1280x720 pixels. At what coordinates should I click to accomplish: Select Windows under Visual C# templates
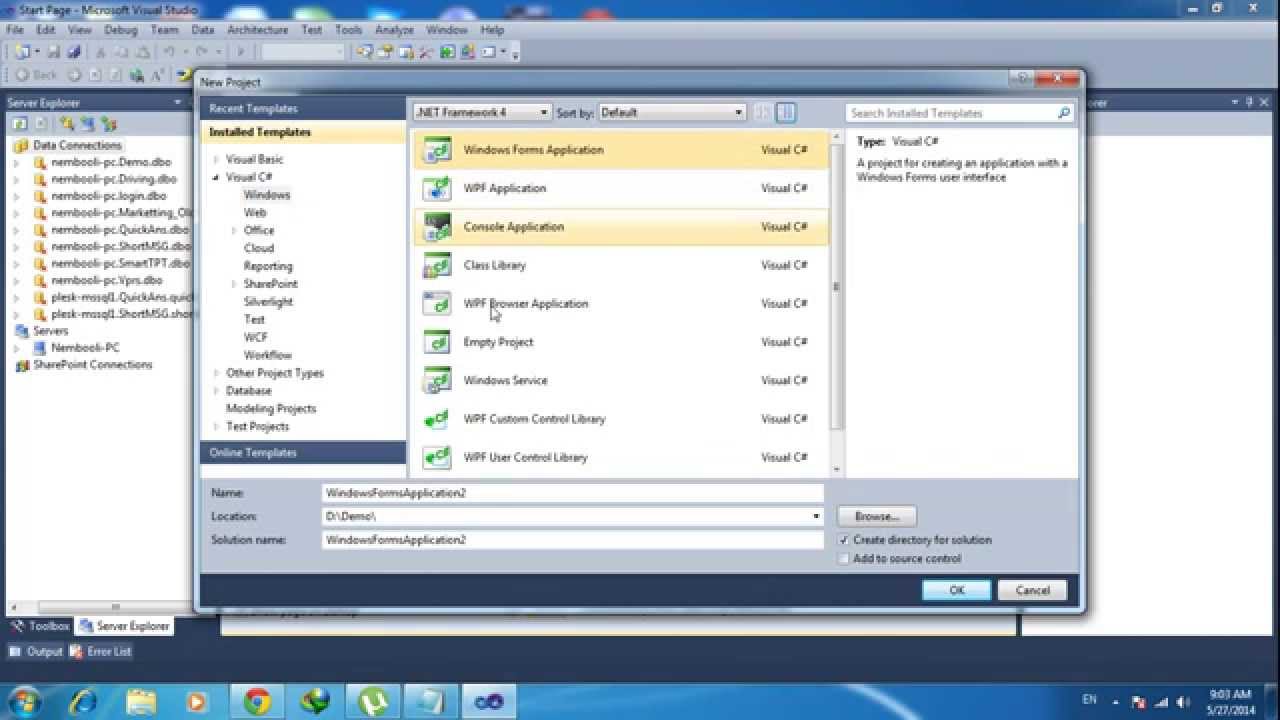[x=267, y=195]
